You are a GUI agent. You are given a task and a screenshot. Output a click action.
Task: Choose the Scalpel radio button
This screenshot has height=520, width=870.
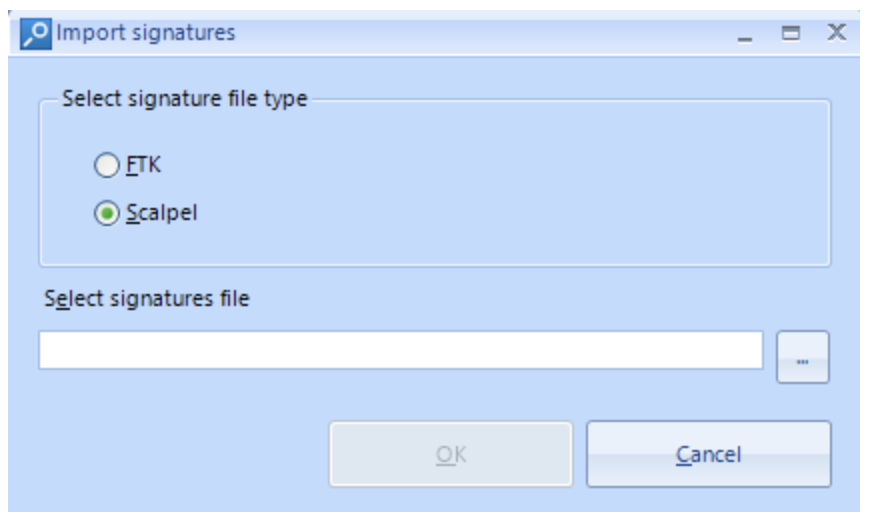click(107, 214)
